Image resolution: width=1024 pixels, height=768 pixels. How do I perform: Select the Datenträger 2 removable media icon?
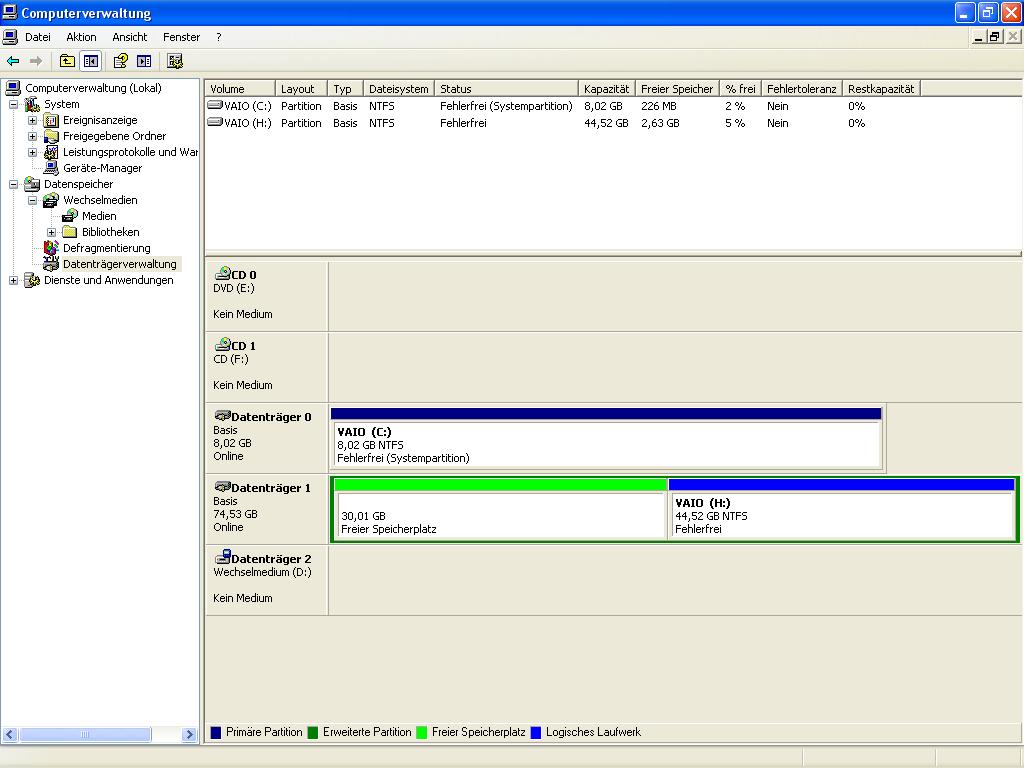click(222, 558)
